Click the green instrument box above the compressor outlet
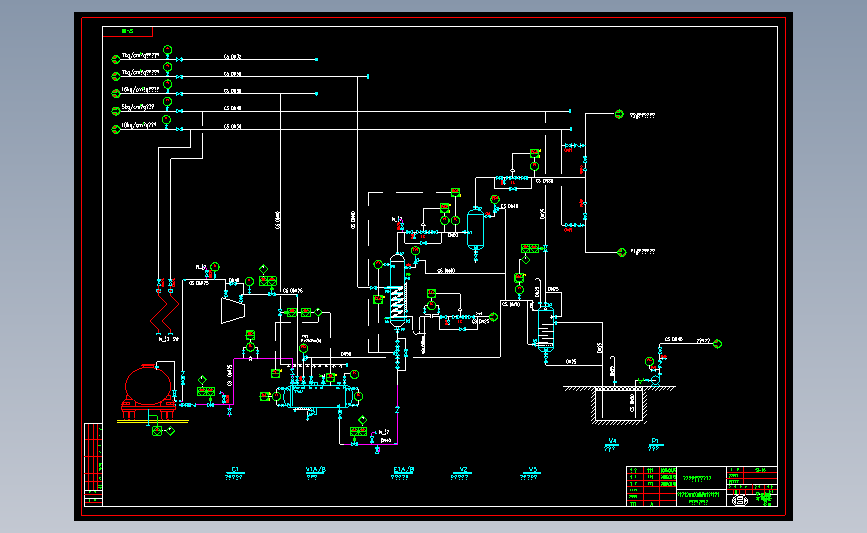The width and height of the screenshot is (867, 533). pyautogui.click(x=268, y=281)
